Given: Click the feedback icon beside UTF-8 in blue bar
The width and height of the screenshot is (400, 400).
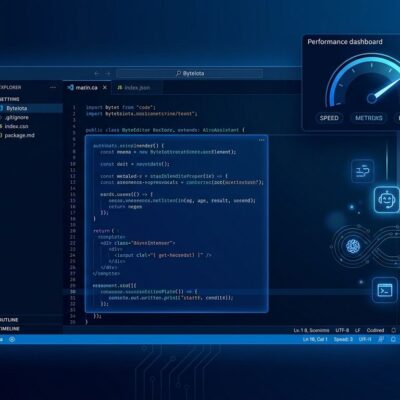Looking at the screenshot, I should coord(381,339).
